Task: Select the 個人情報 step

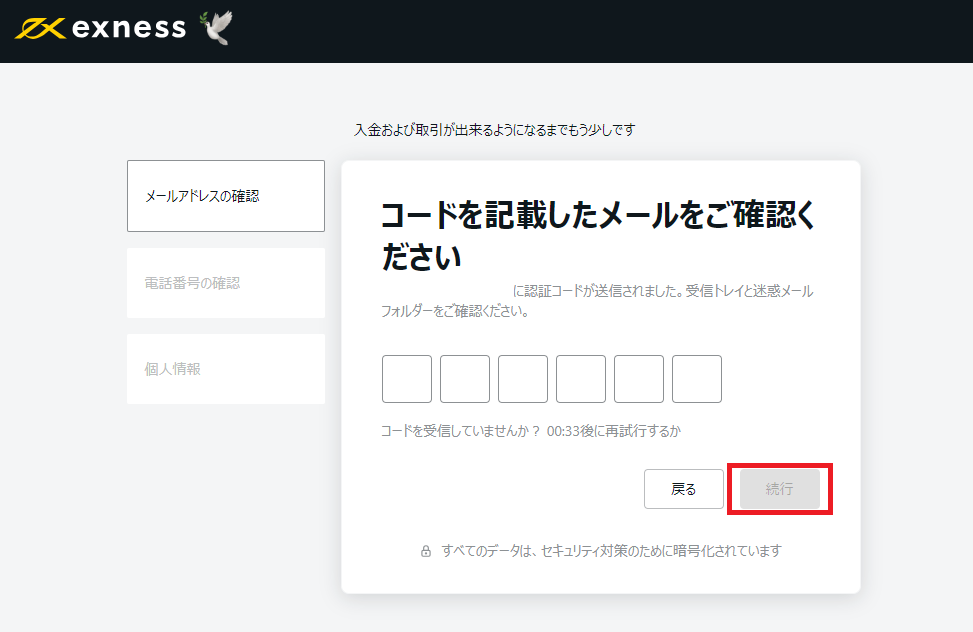Action: pos(226,369)
